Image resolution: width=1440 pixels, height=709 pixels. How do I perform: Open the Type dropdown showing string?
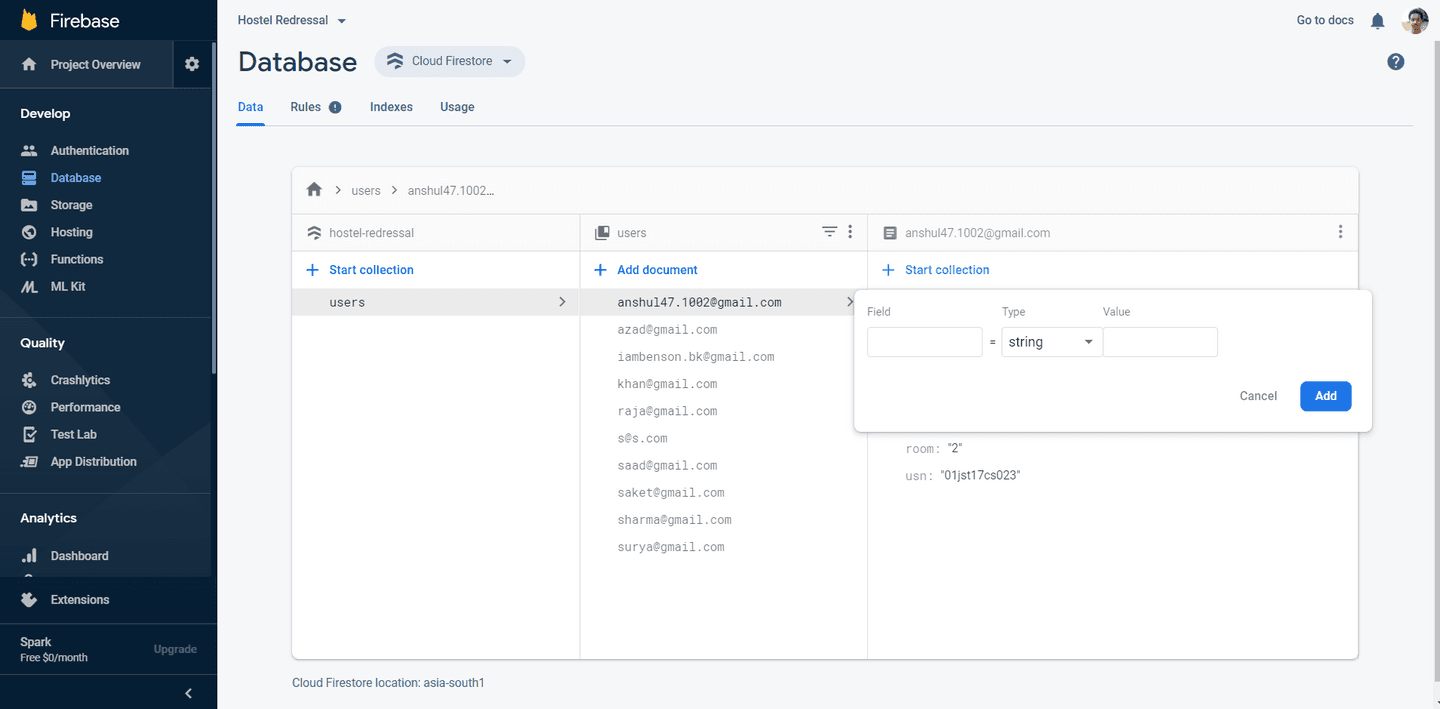point(1052,342)
